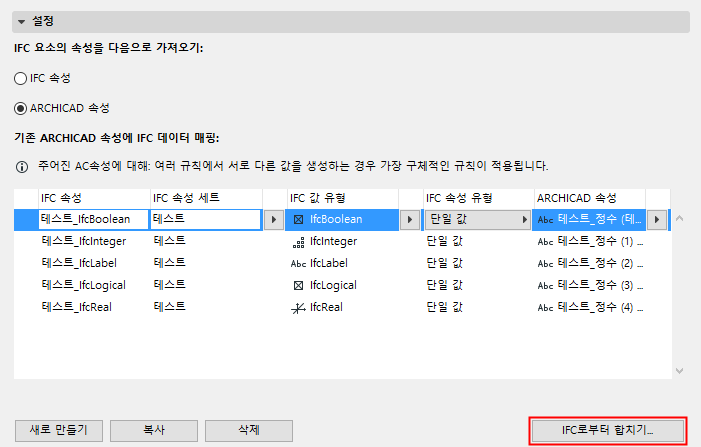701x447 pixels.
Task: Open the arrow menu after IfcBoolean value type
Action: tap(410, 219)
